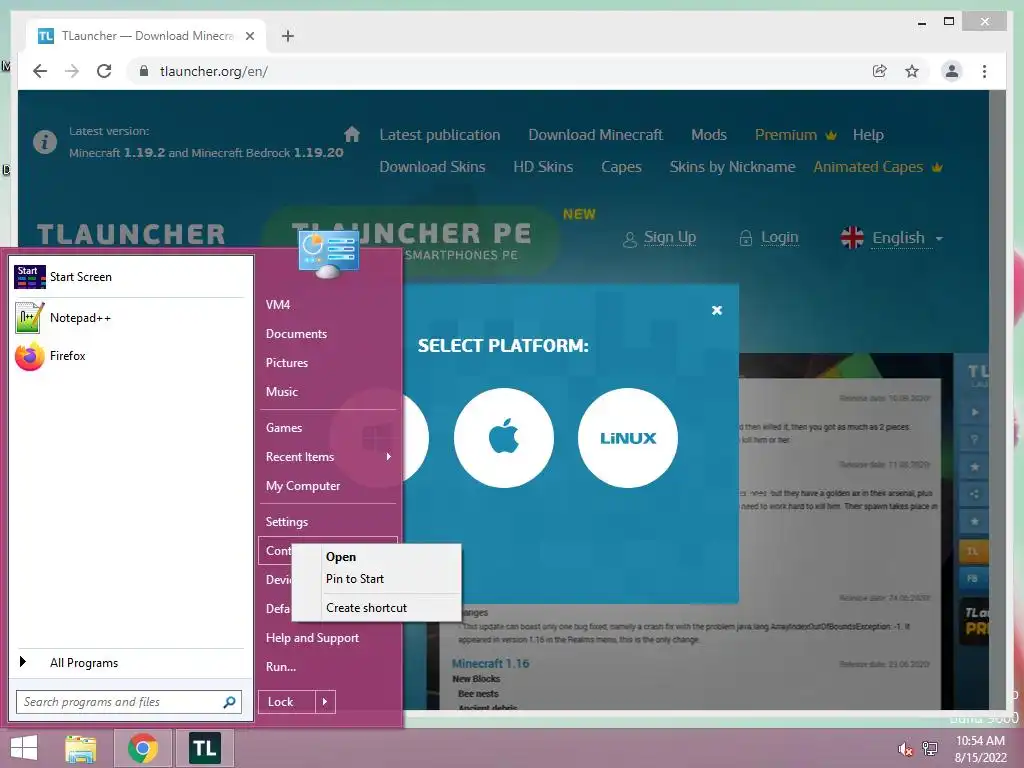The image size is (1024, 768).
Task: Open the HD Skins link
Action: 543,167
